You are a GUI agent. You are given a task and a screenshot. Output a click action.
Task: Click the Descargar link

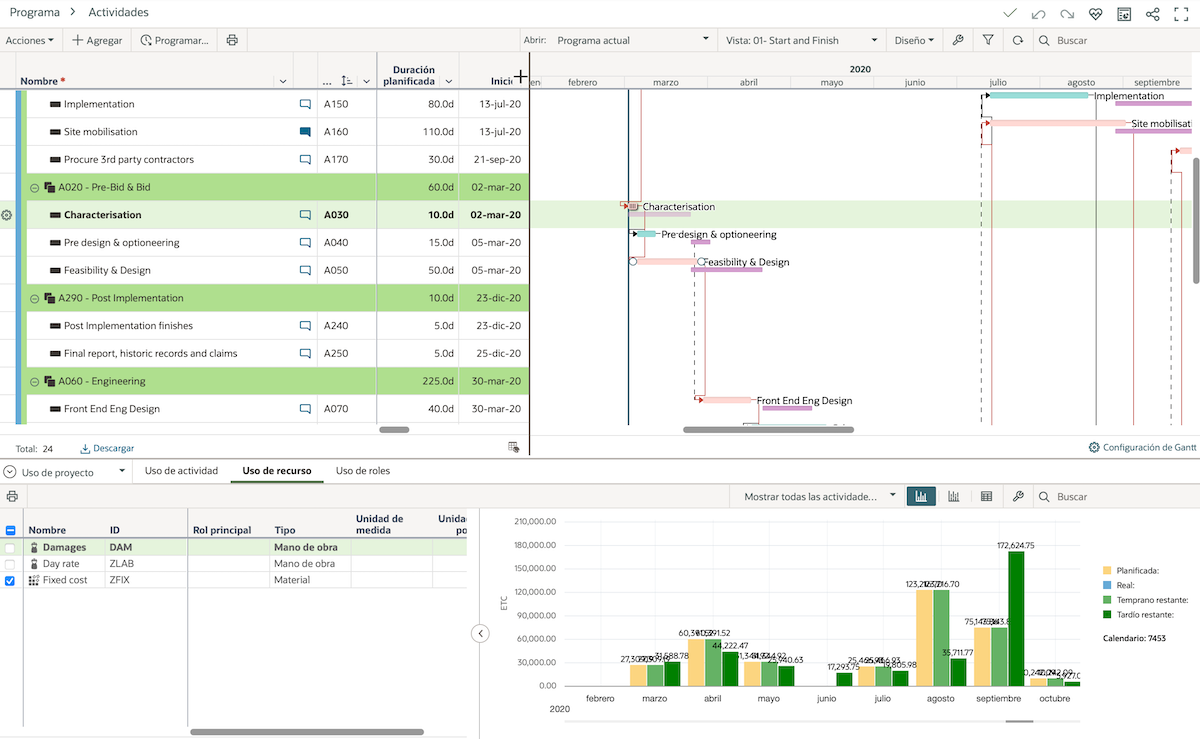click(x=107, y=449)
